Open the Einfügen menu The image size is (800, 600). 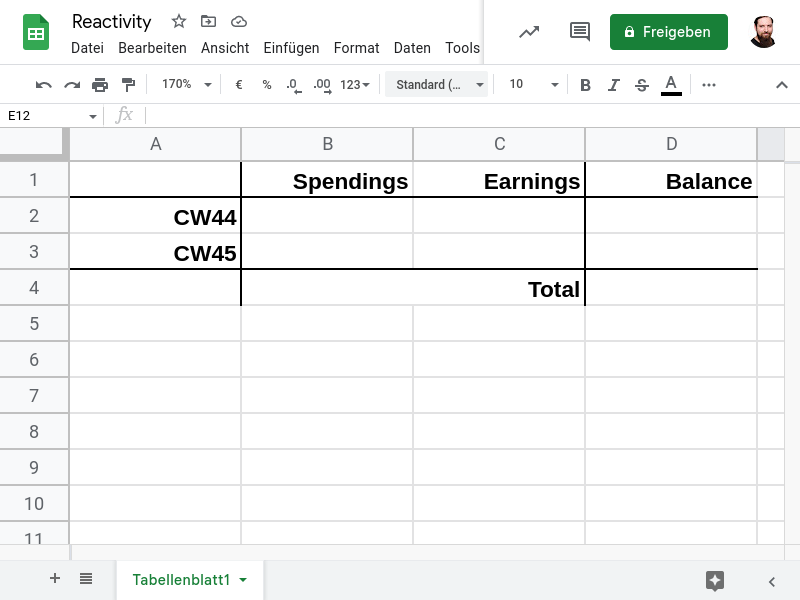pyautogui.click(x=291, y=48)
